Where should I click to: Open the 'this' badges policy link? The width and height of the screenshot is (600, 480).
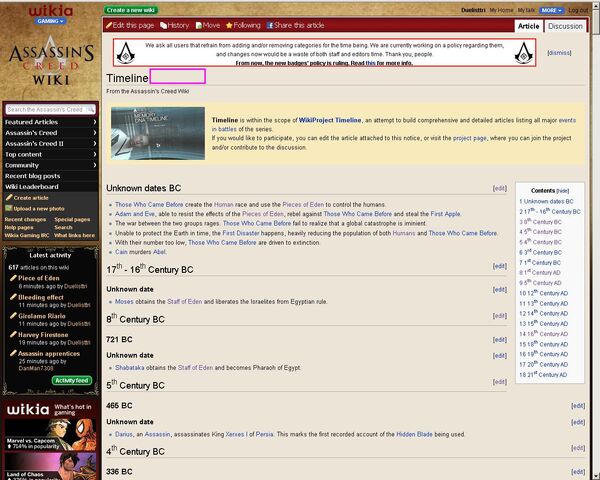pyautogui.click(x=370, y=63)
